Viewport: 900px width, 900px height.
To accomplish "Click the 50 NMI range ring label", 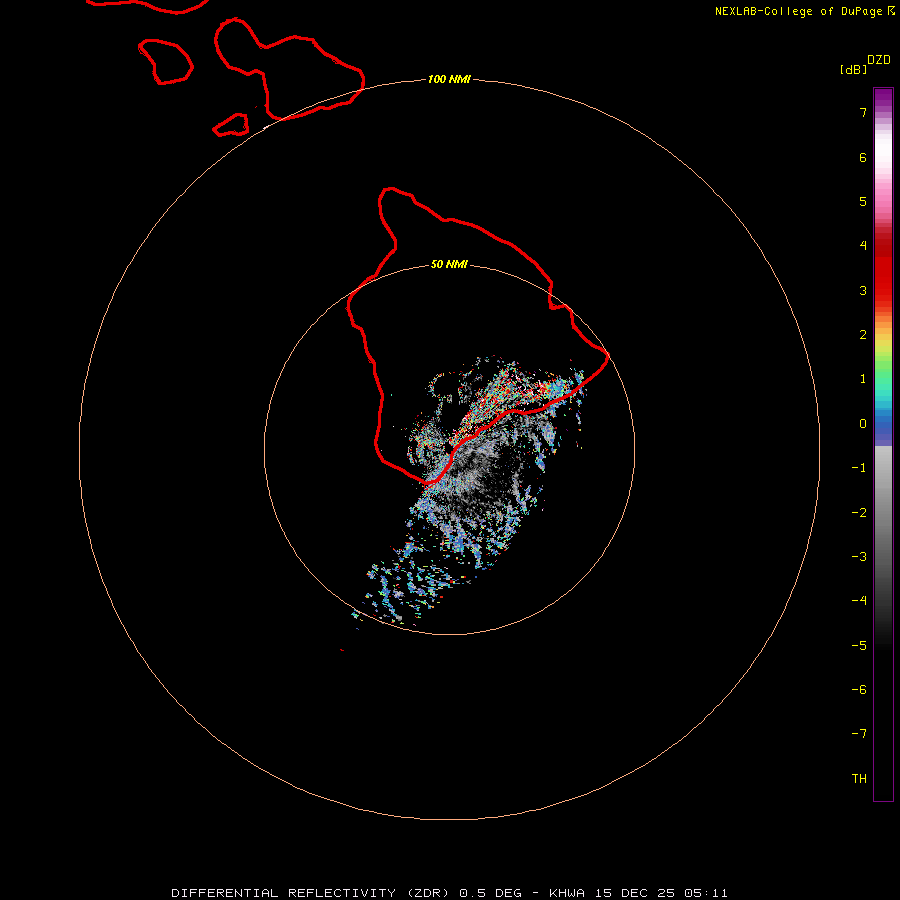I will pyautogui.click(x=449, y=264).
